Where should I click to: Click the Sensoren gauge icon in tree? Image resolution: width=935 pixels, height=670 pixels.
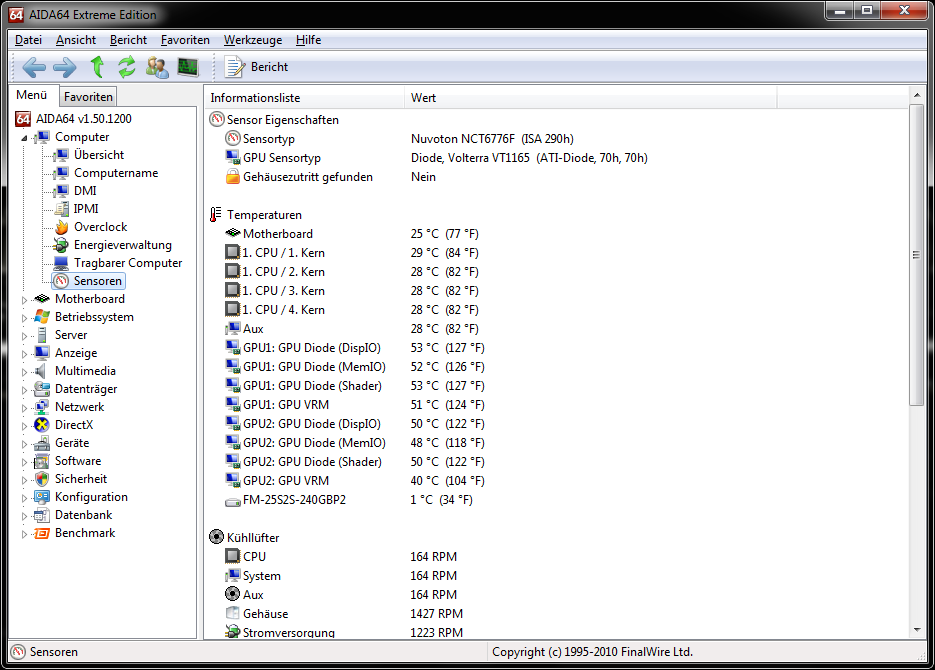click(61, 281)
